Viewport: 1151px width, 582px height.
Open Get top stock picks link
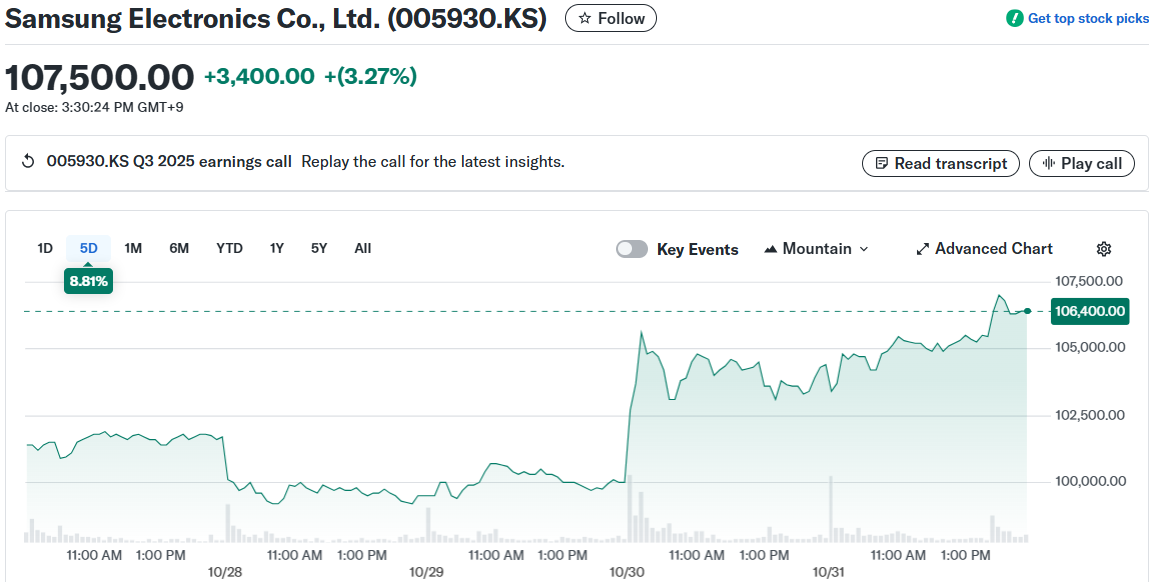pyautogui.click(x=1088, y=18)
